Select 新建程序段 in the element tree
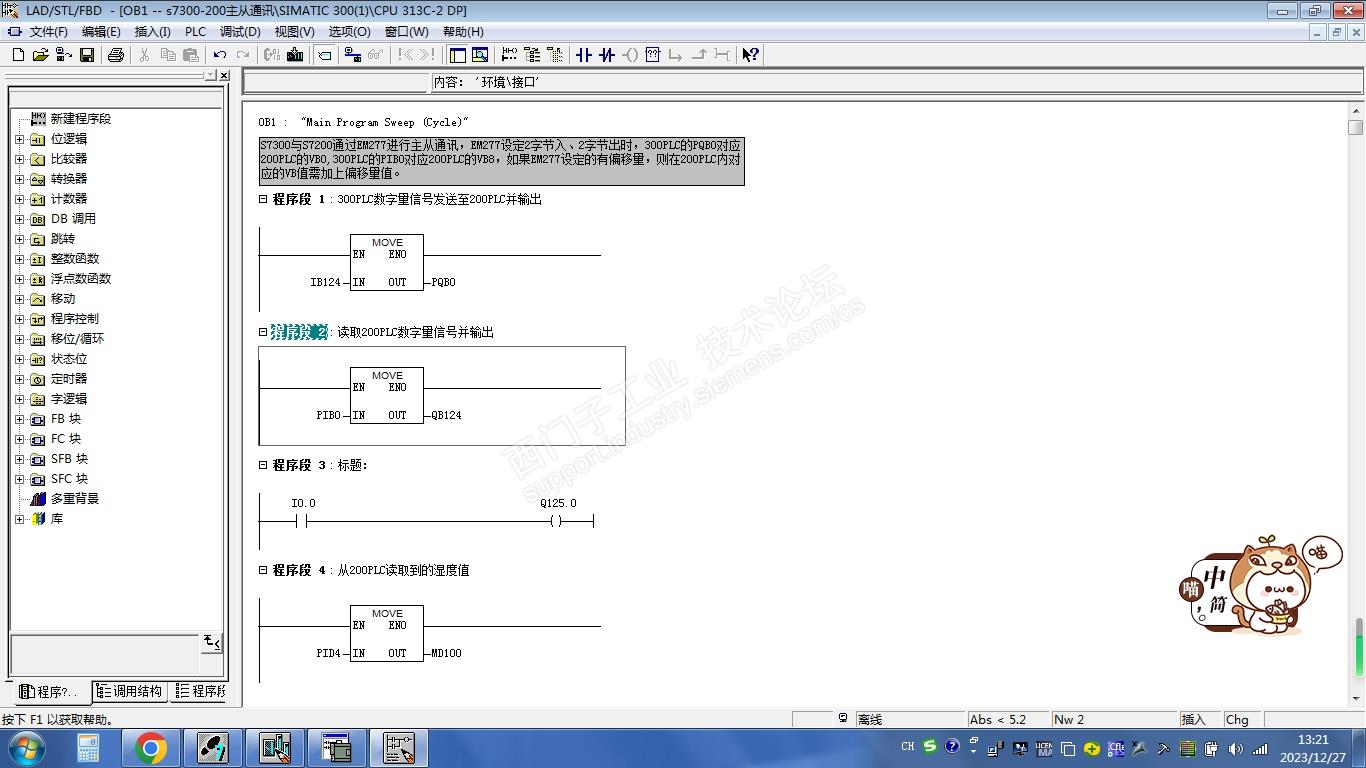The image size is (1366, 768). tap(81, 119)
